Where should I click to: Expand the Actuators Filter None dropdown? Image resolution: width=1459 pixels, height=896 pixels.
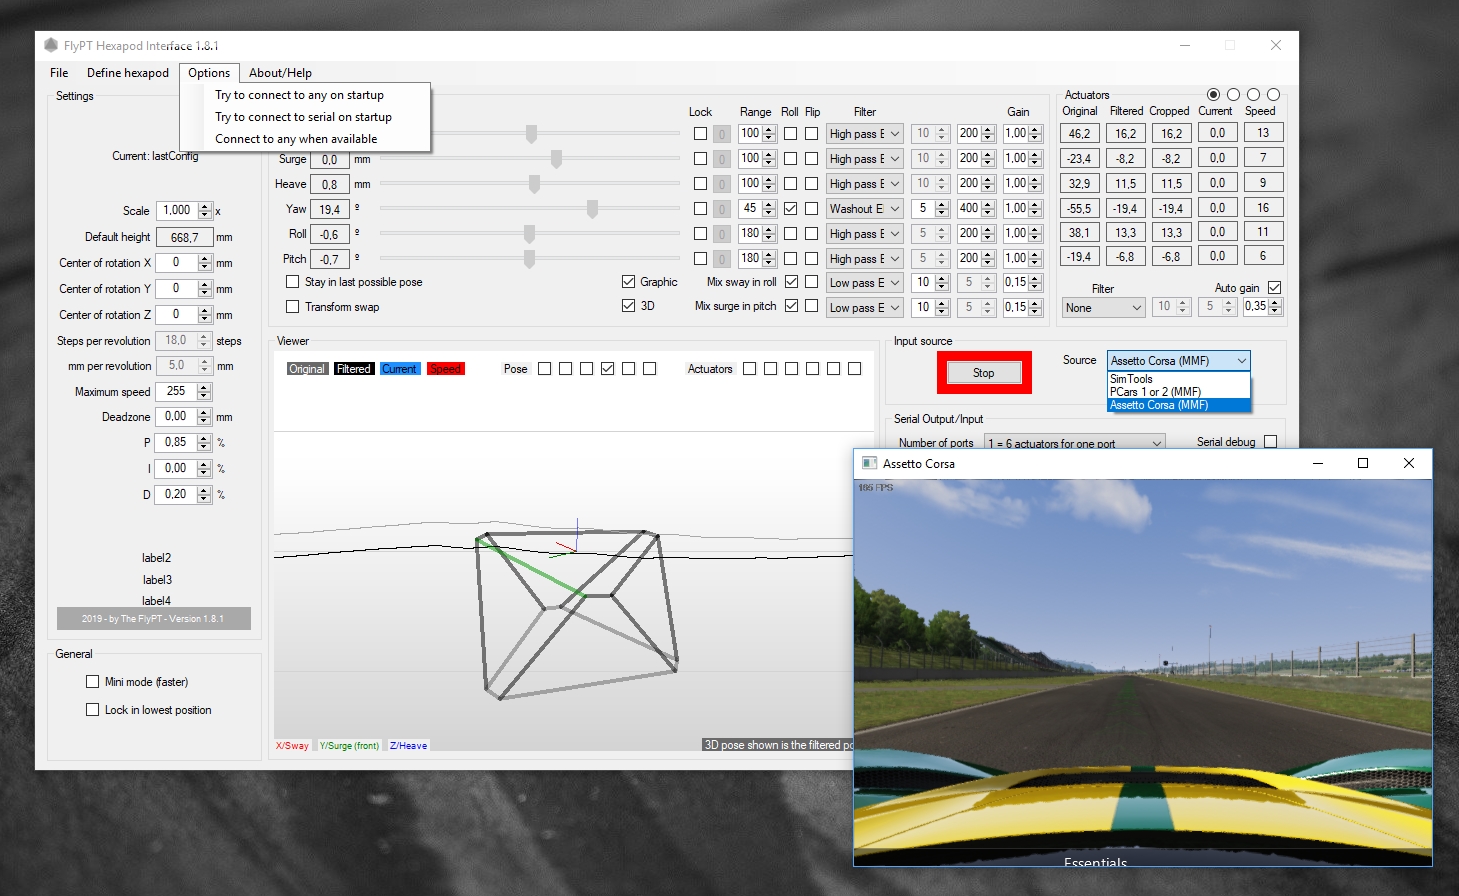coord(1103,308)
